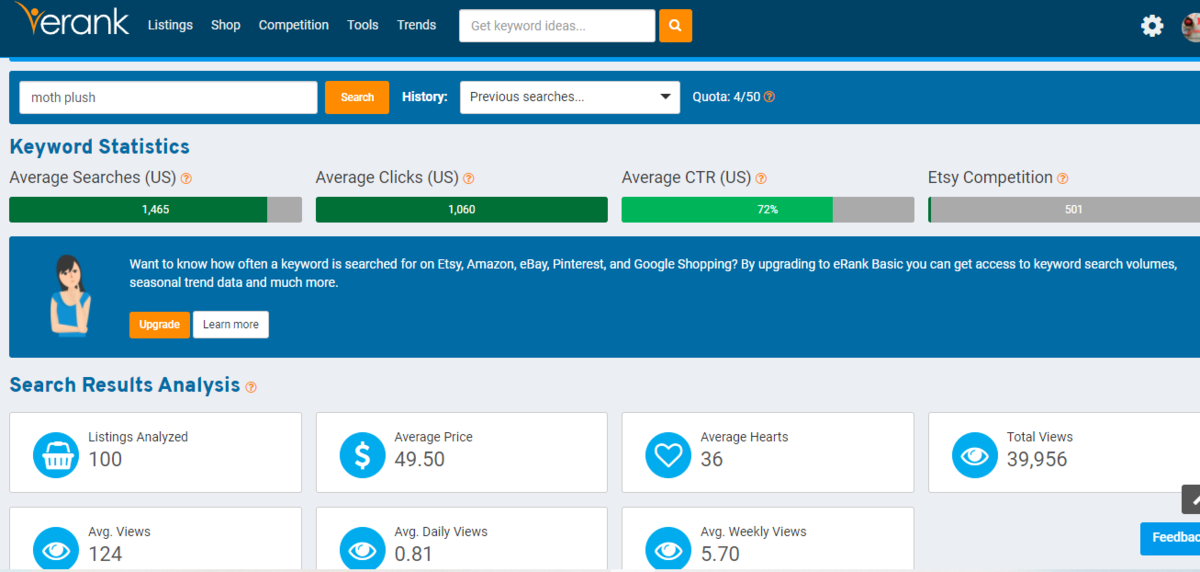Click the Average Price dollar icon
The width and height of the screenshot is (1200, 572).
(362, 455)
